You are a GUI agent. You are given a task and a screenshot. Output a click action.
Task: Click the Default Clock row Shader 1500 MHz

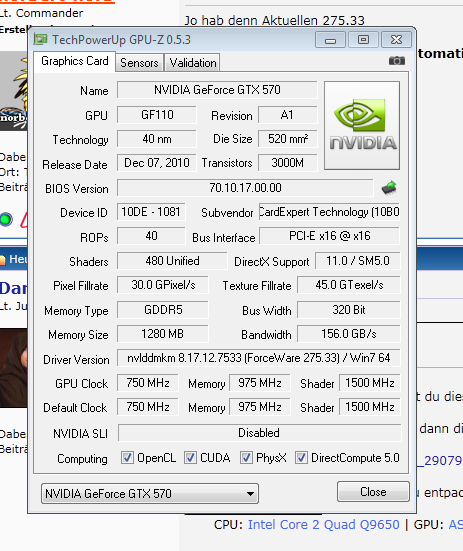[x=370, y=407]
